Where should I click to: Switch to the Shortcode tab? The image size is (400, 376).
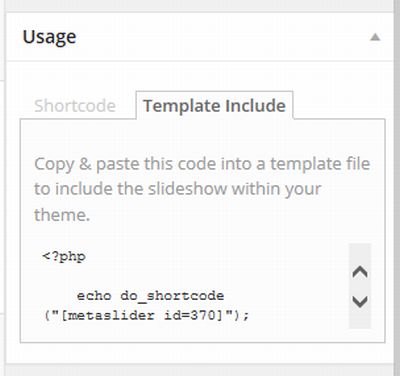pos(75,106)
